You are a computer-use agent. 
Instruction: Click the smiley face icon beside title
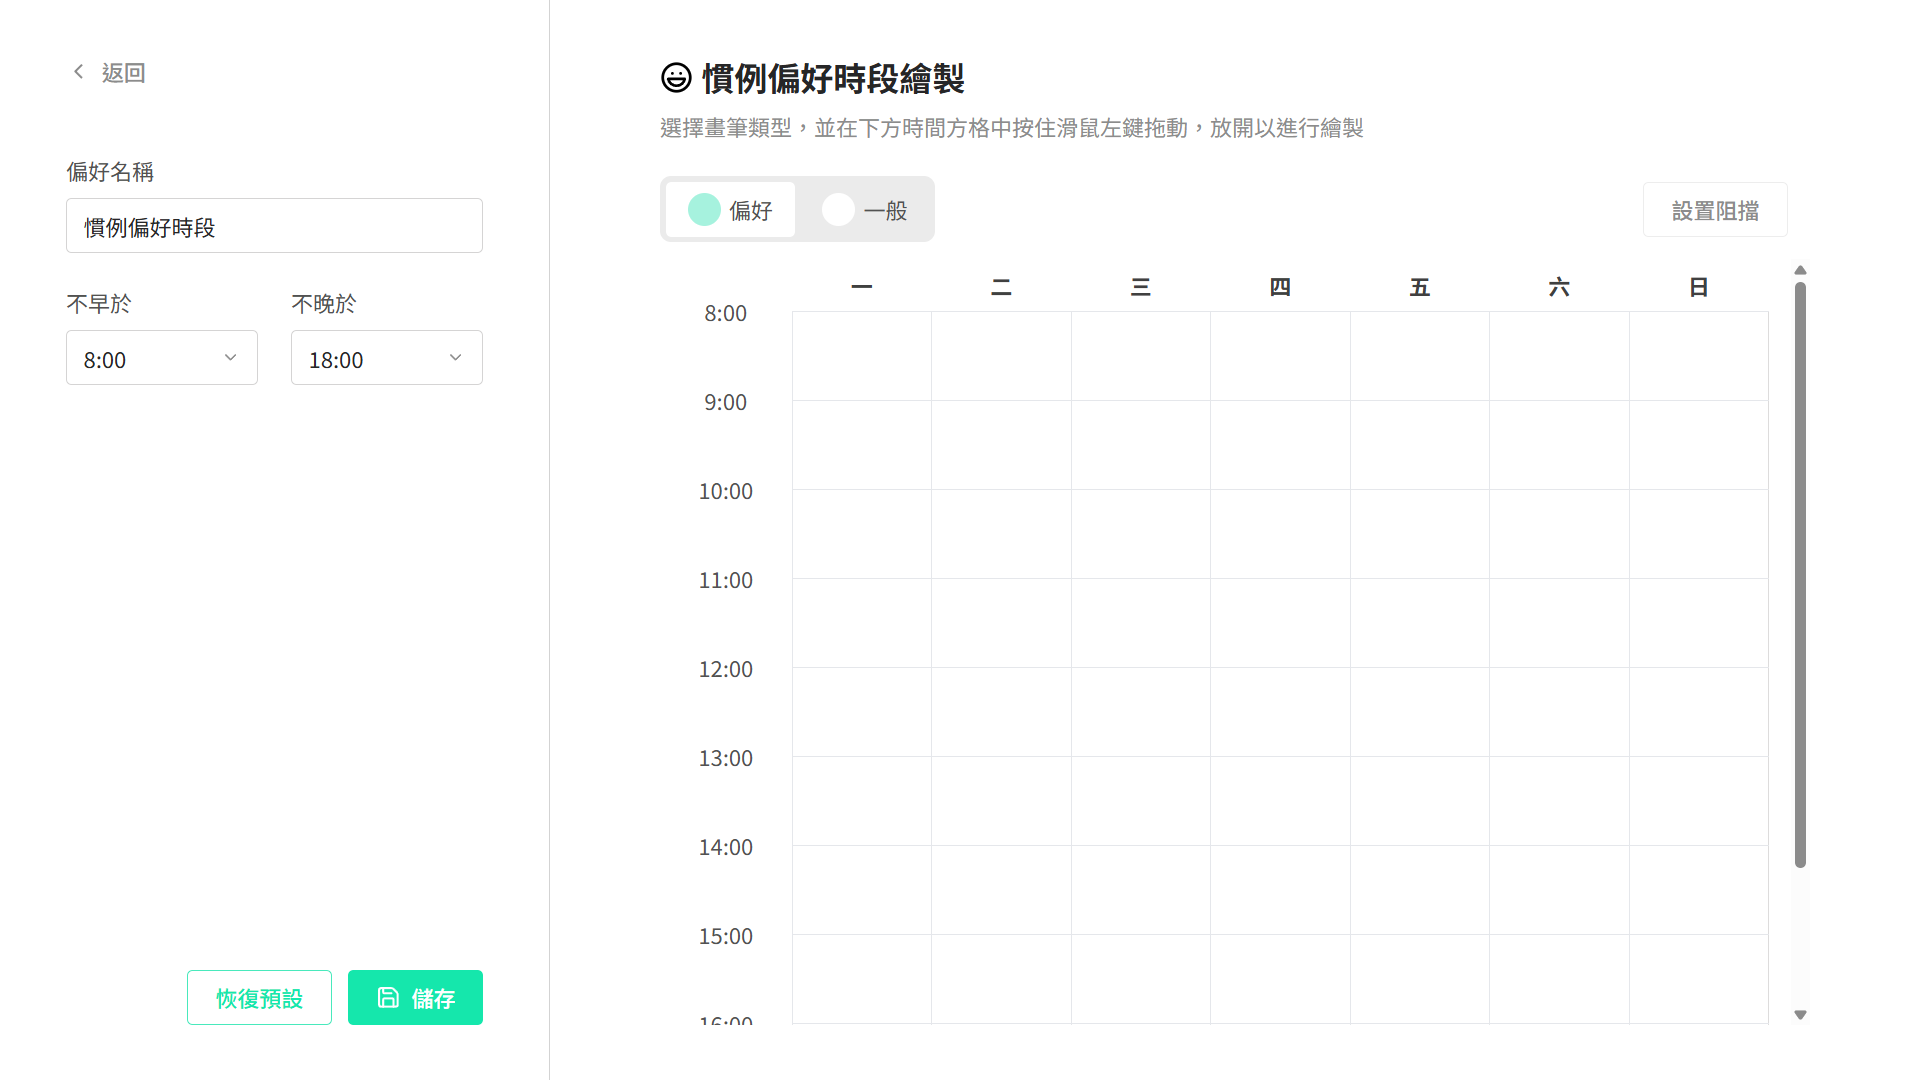[x=676, y=78]
